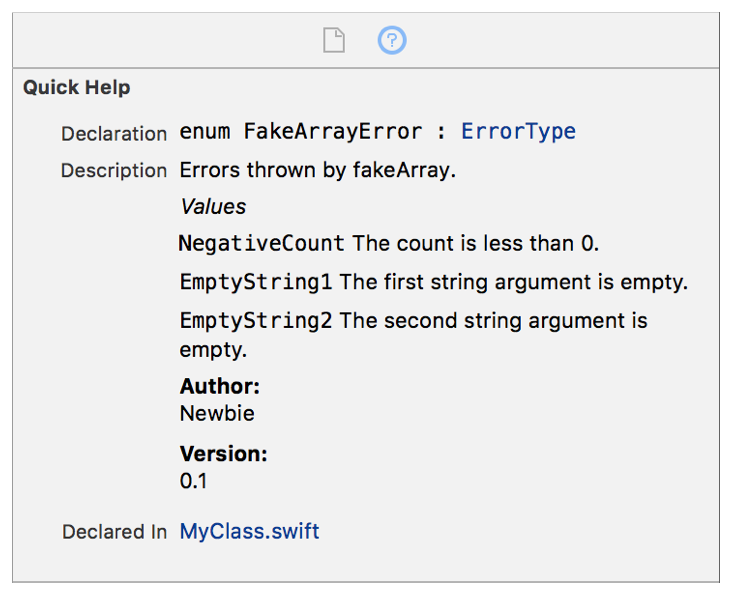Click the EmptyString2 value name
This screenshot has width=732, height=595.
click(x=255, y=321)
